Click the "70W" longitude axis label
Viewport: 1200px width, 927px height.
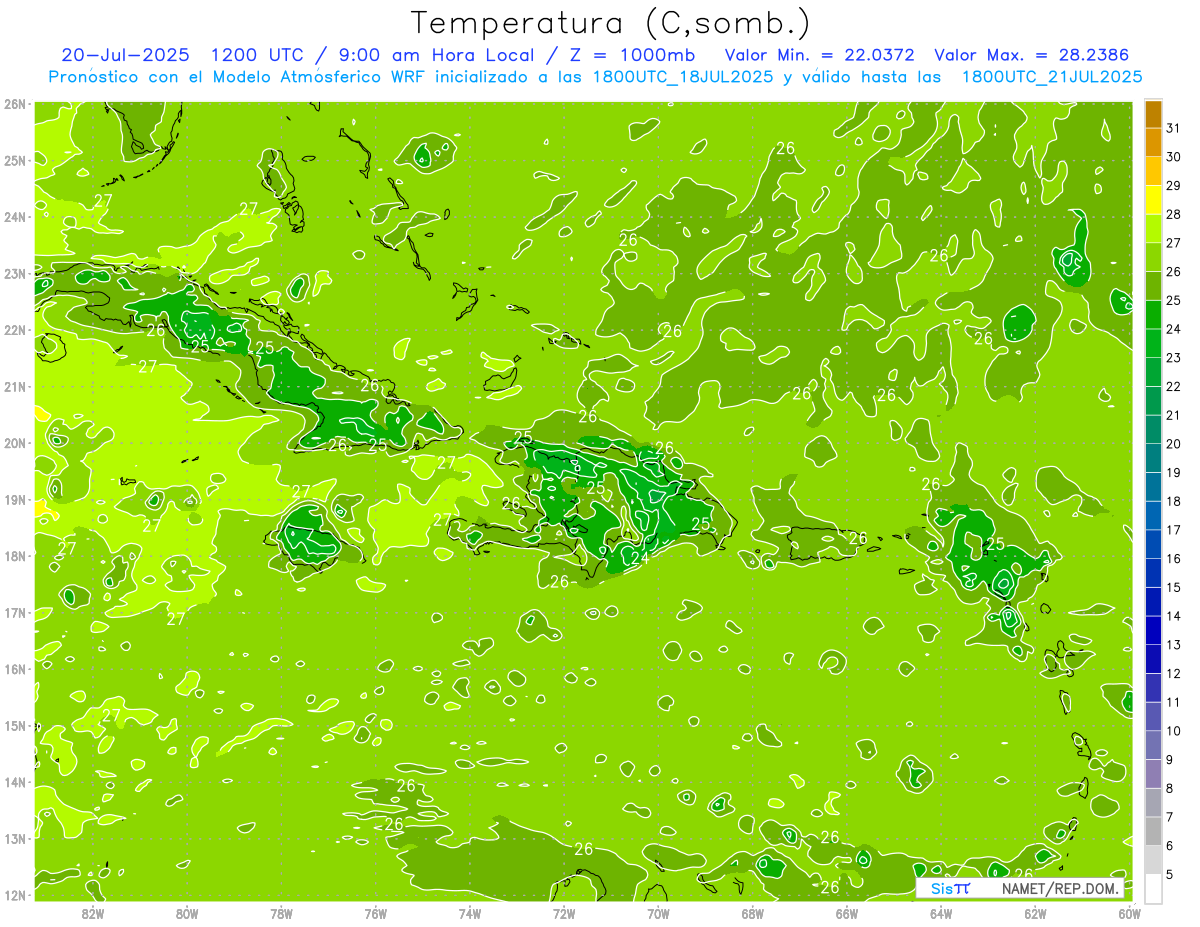tap(658, 913)
